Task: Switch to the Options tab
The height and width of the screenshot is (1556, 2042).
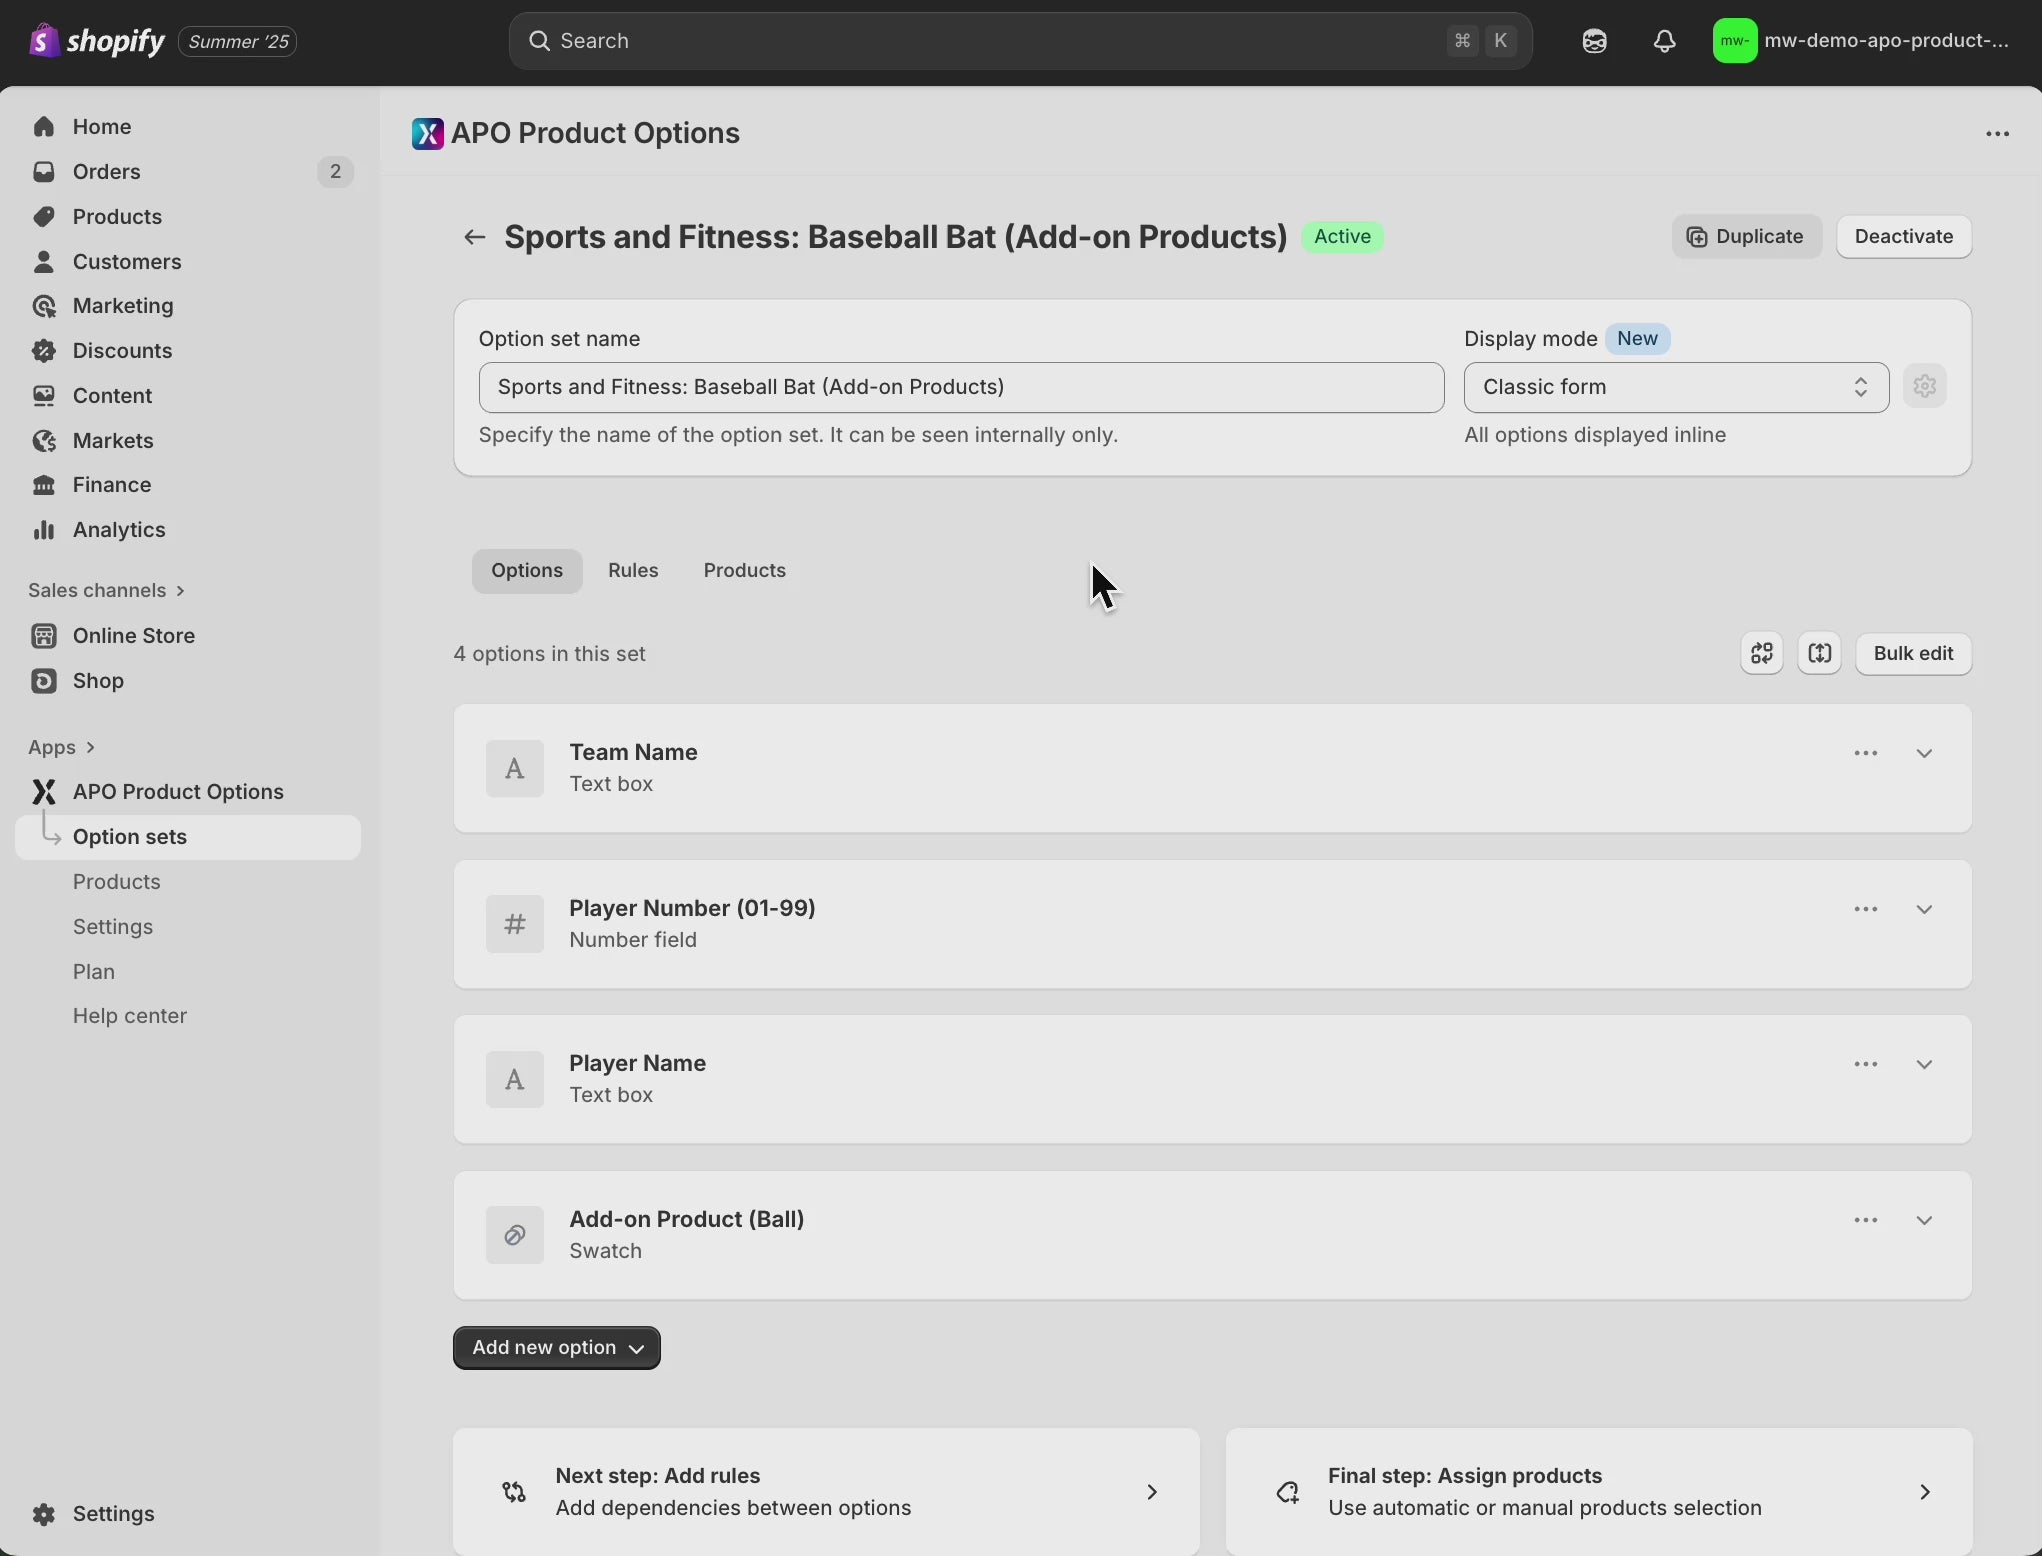Action: (x=527, y=571)
